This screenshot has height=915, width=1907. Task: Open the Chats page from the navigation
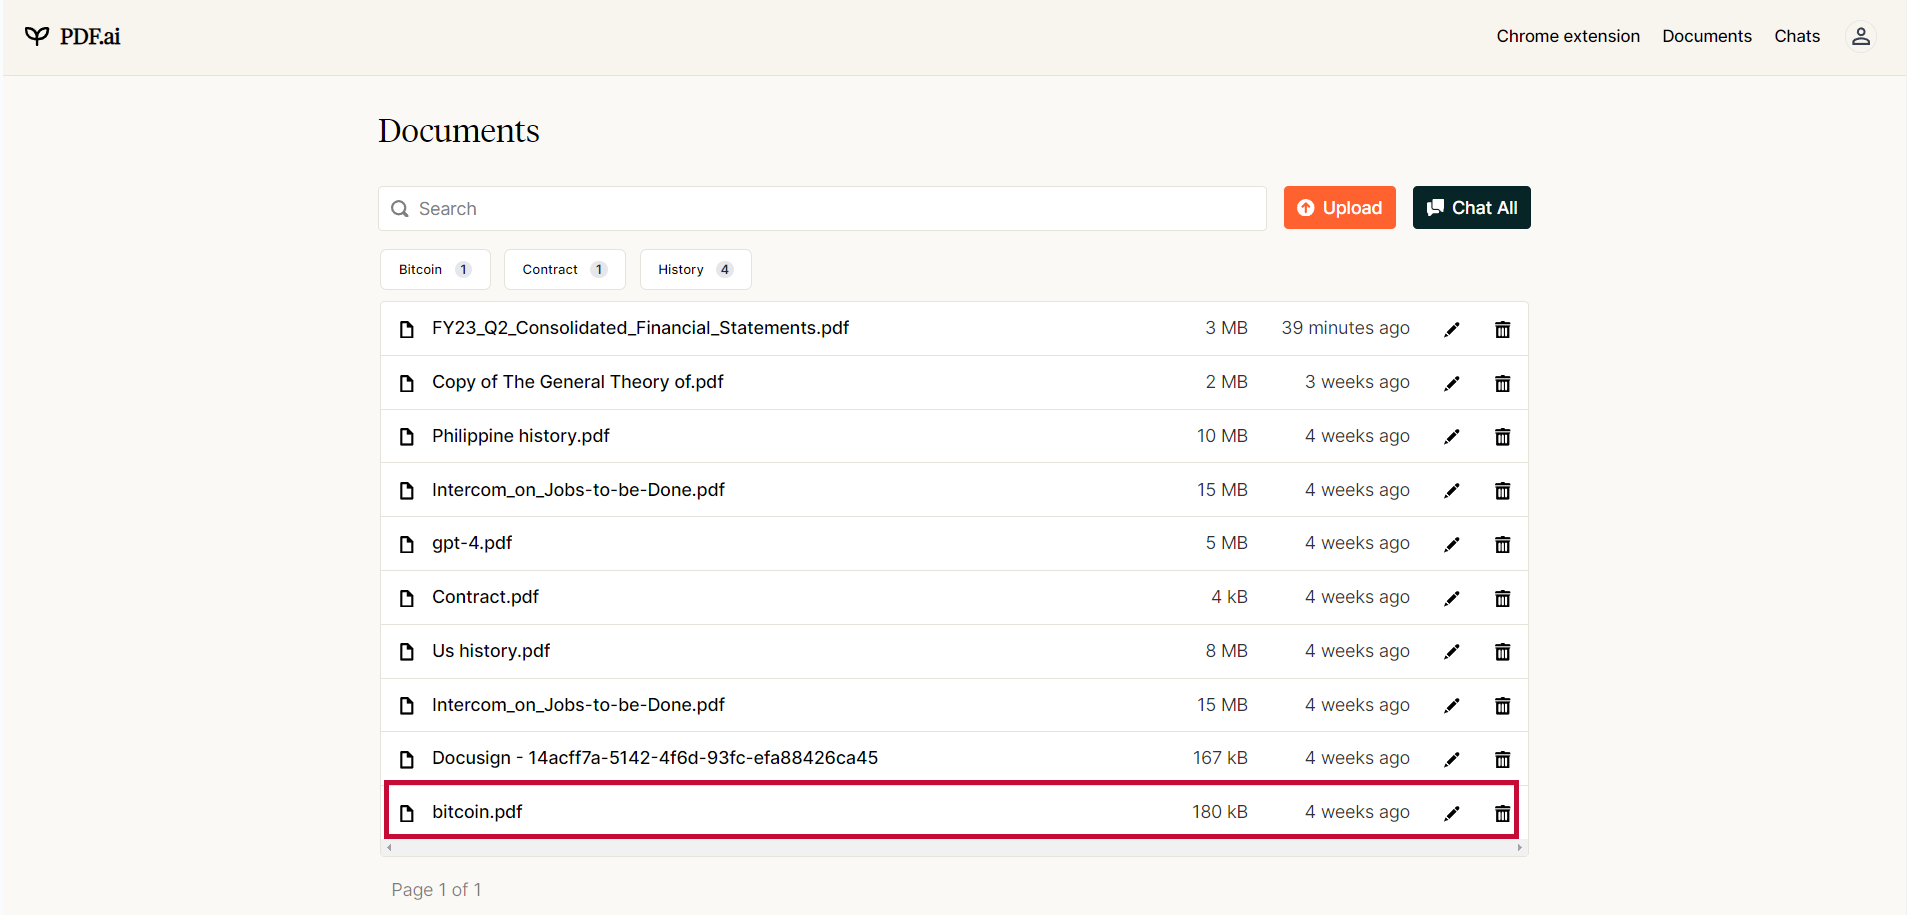pyautogui.click(x=1796, y=37)
